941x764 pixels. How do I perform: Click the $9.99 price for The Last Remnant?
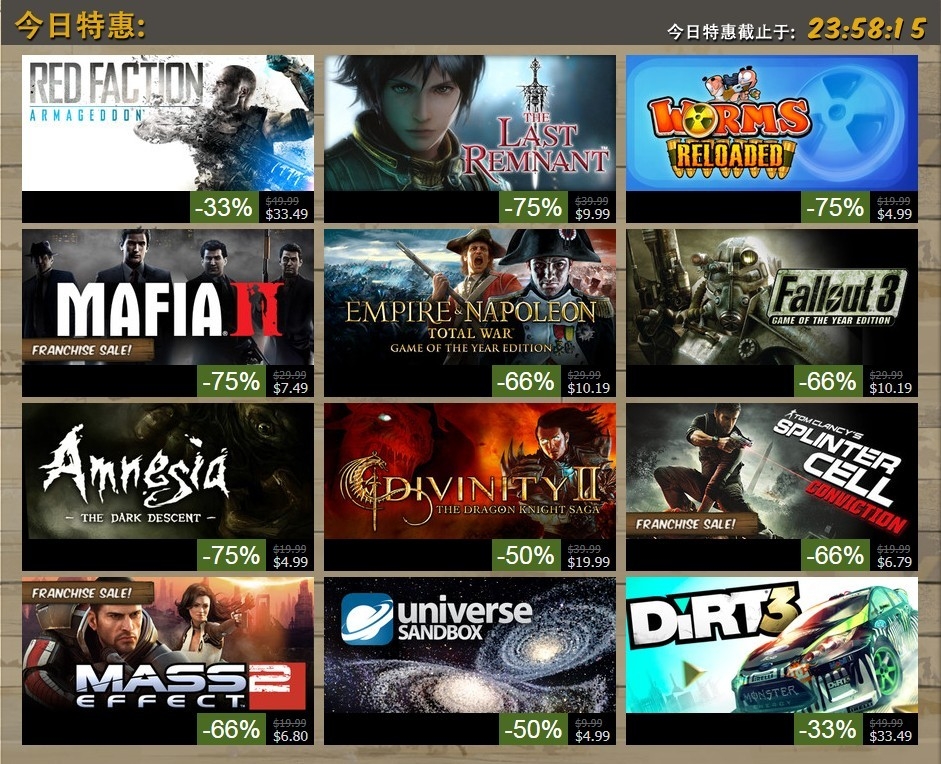tap(592, 214)
